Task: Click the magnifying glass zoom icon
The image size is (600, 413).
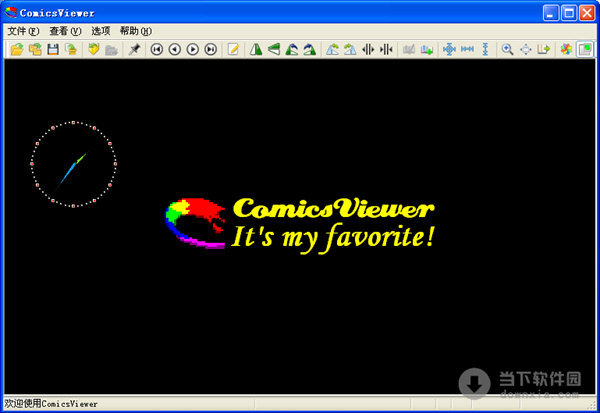Action: point(507,49)
